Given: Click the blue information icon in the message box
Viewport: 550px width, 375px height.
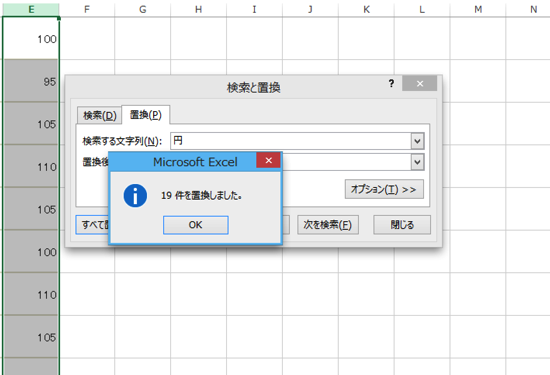Looking at the screenshot, I should 135,195.
